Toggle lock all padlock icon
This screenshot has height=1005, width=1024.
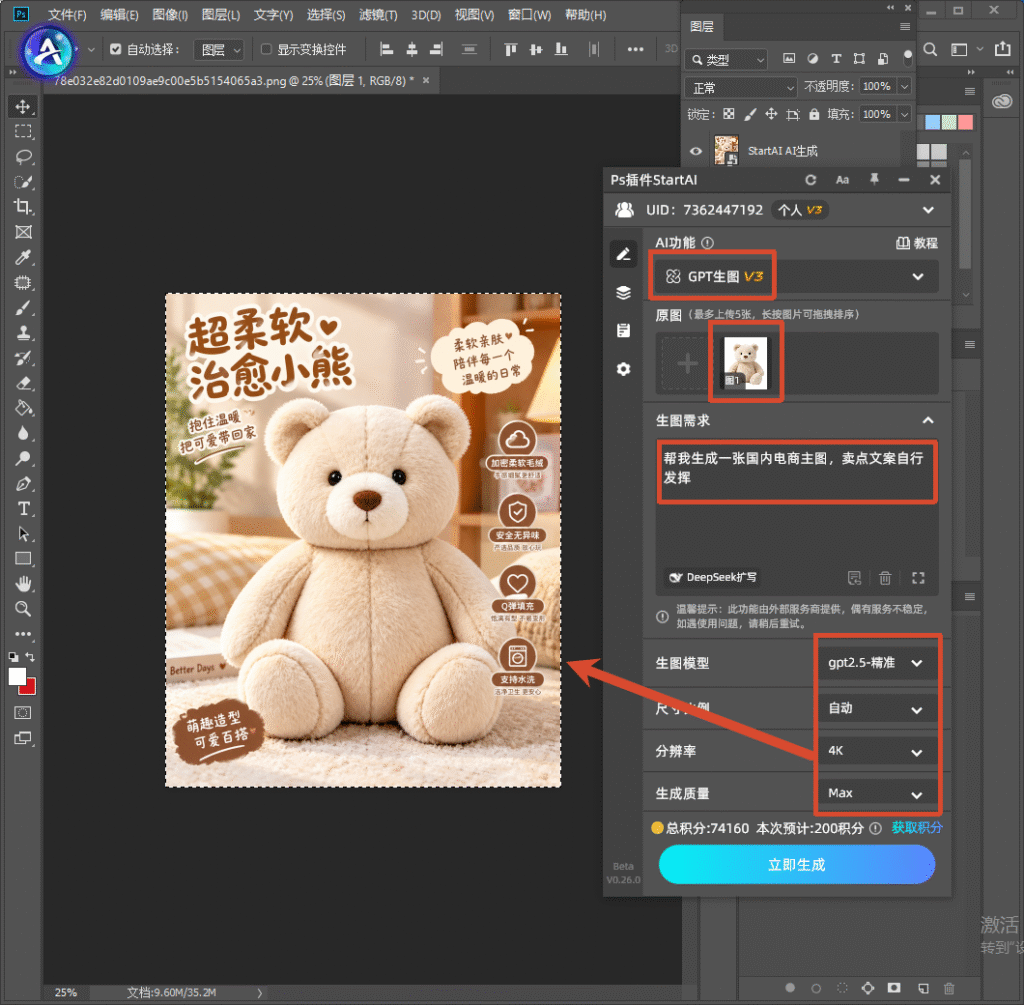(x=814, y=114)
